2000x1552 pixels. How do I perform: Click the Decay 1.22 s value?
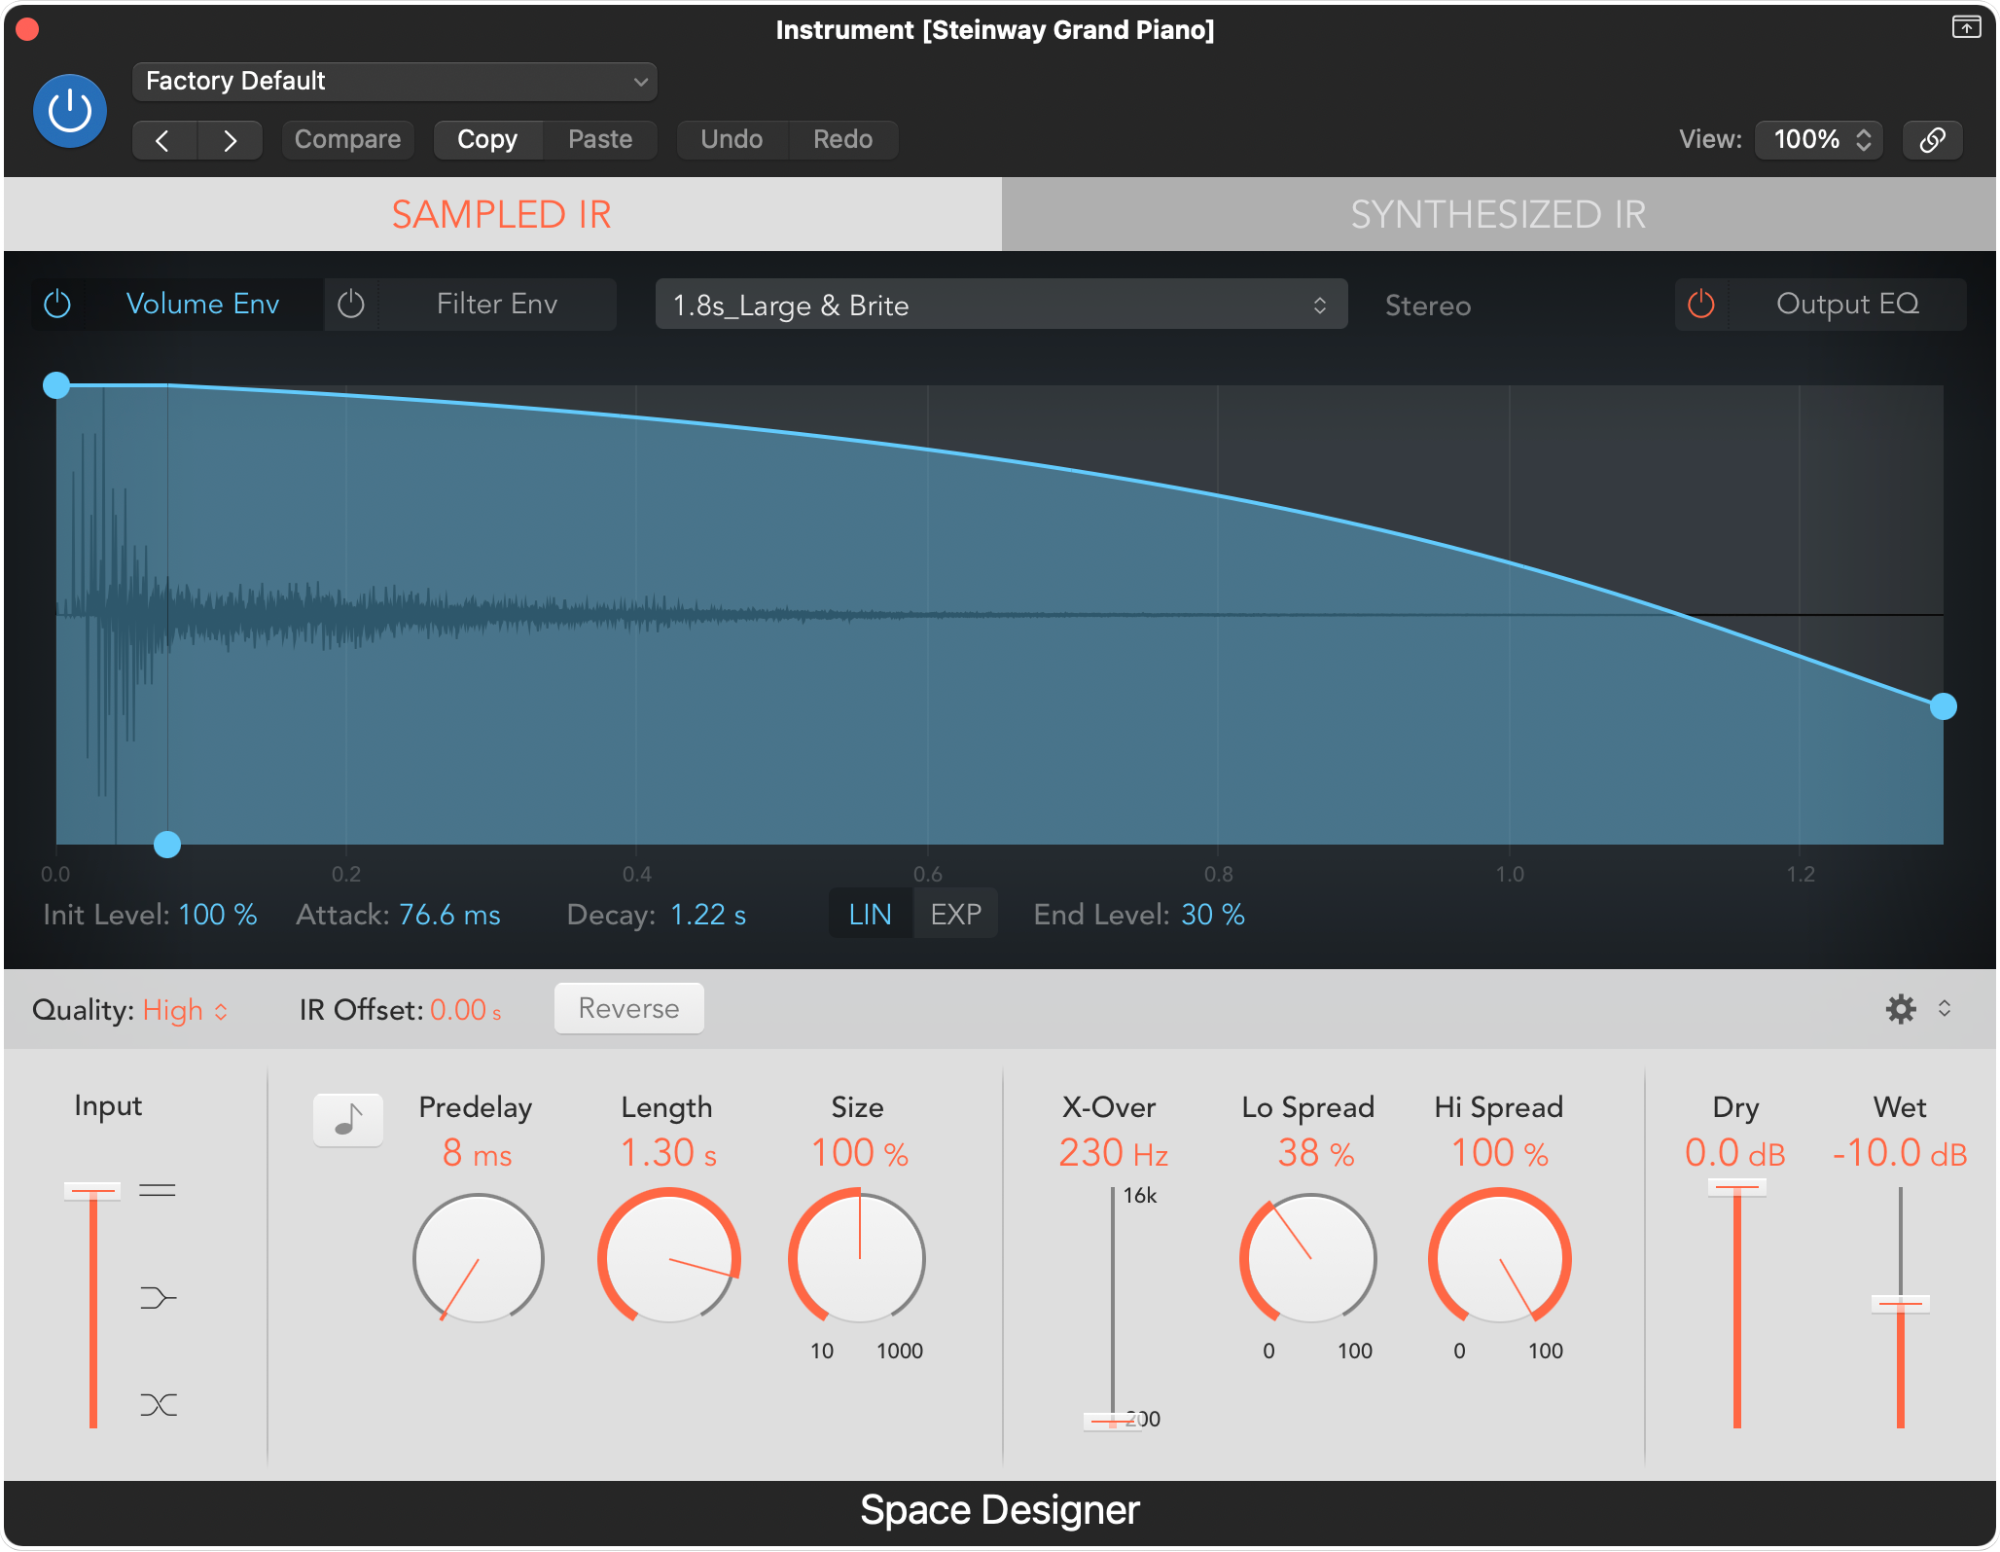[x=707, y=915]
